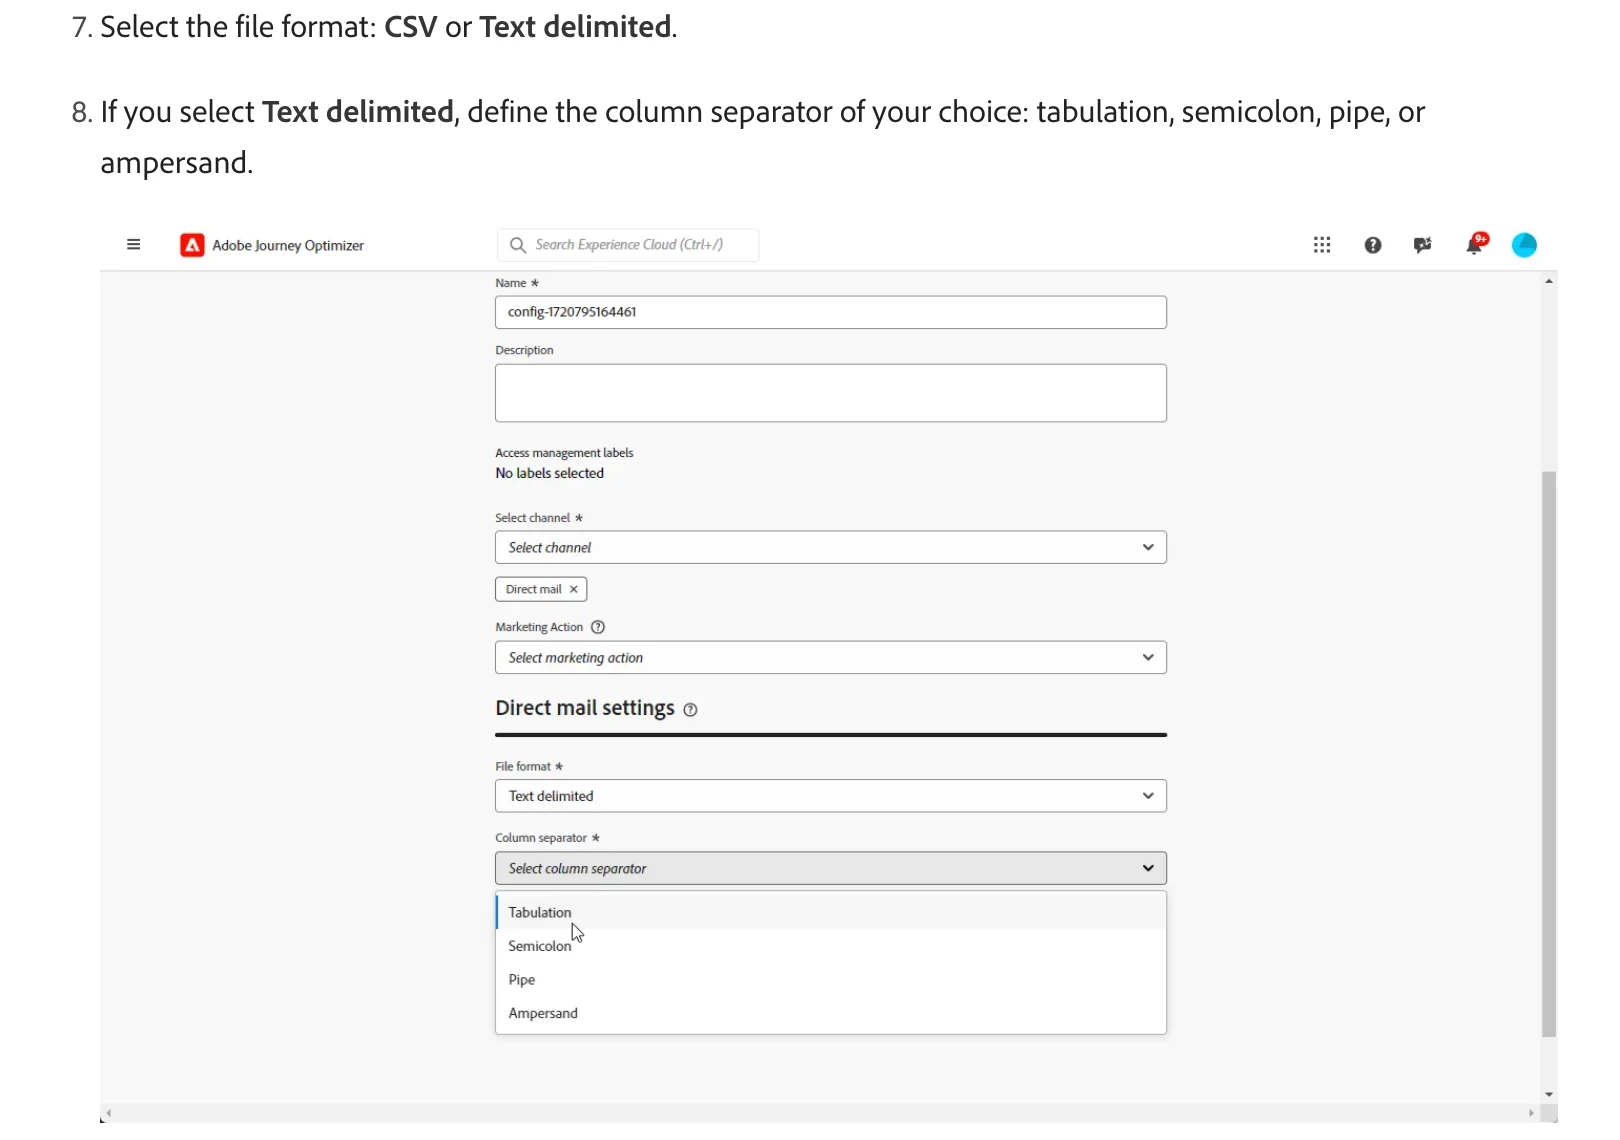Choose the Semicolon separator option
Viewport: 1620px width, 1140px height.
point(540,946)
